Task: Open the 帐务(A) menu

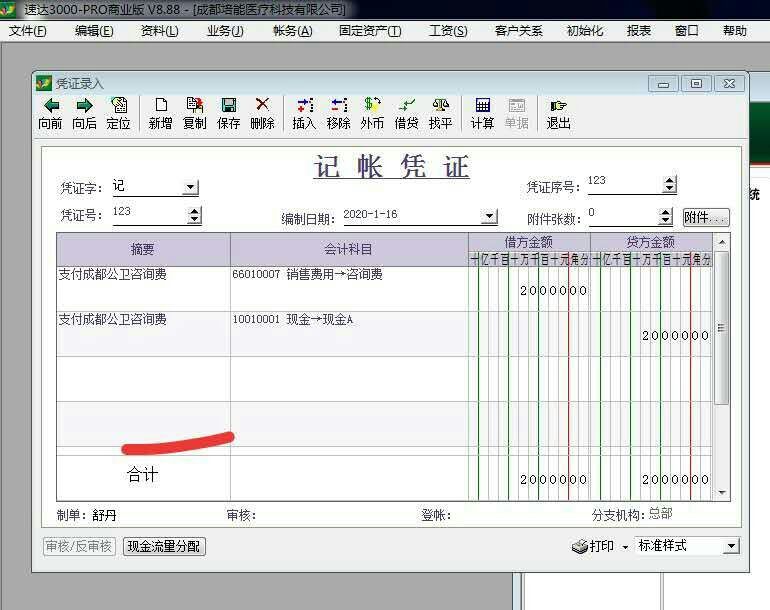Action: coord(292,31)
